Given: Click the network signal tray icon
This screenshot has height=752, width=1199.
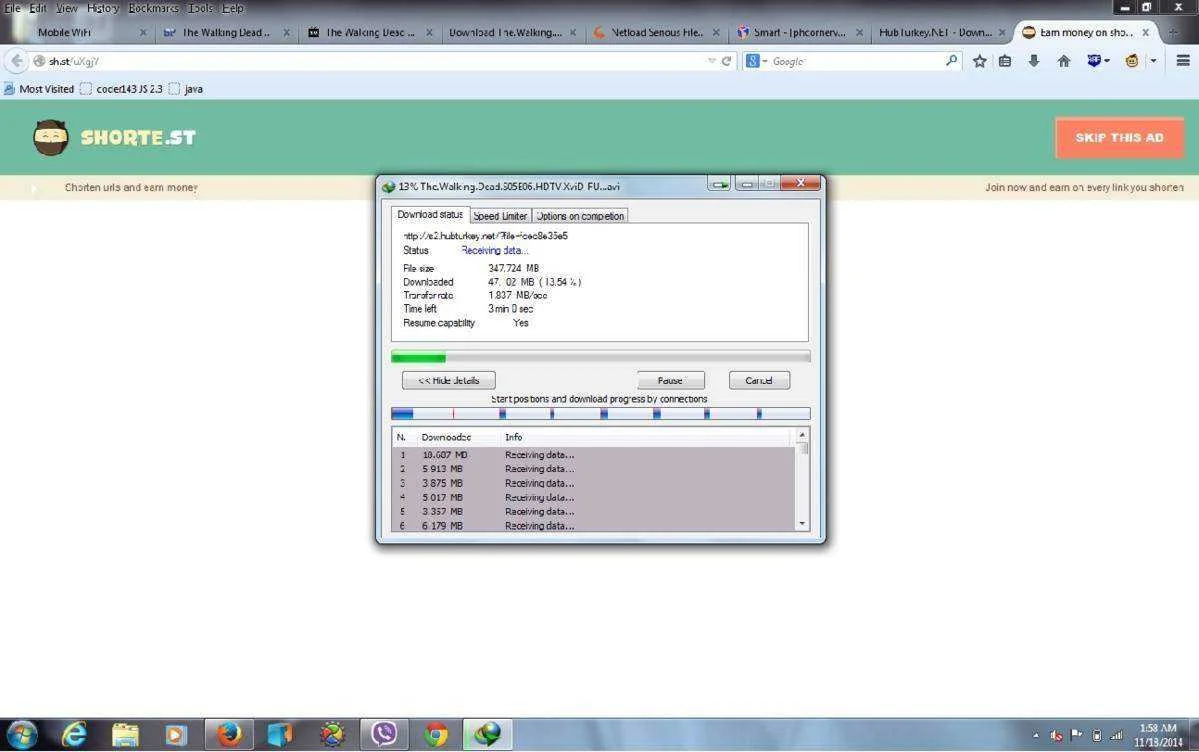Looking at the screenshot, I should [1116, 735].
